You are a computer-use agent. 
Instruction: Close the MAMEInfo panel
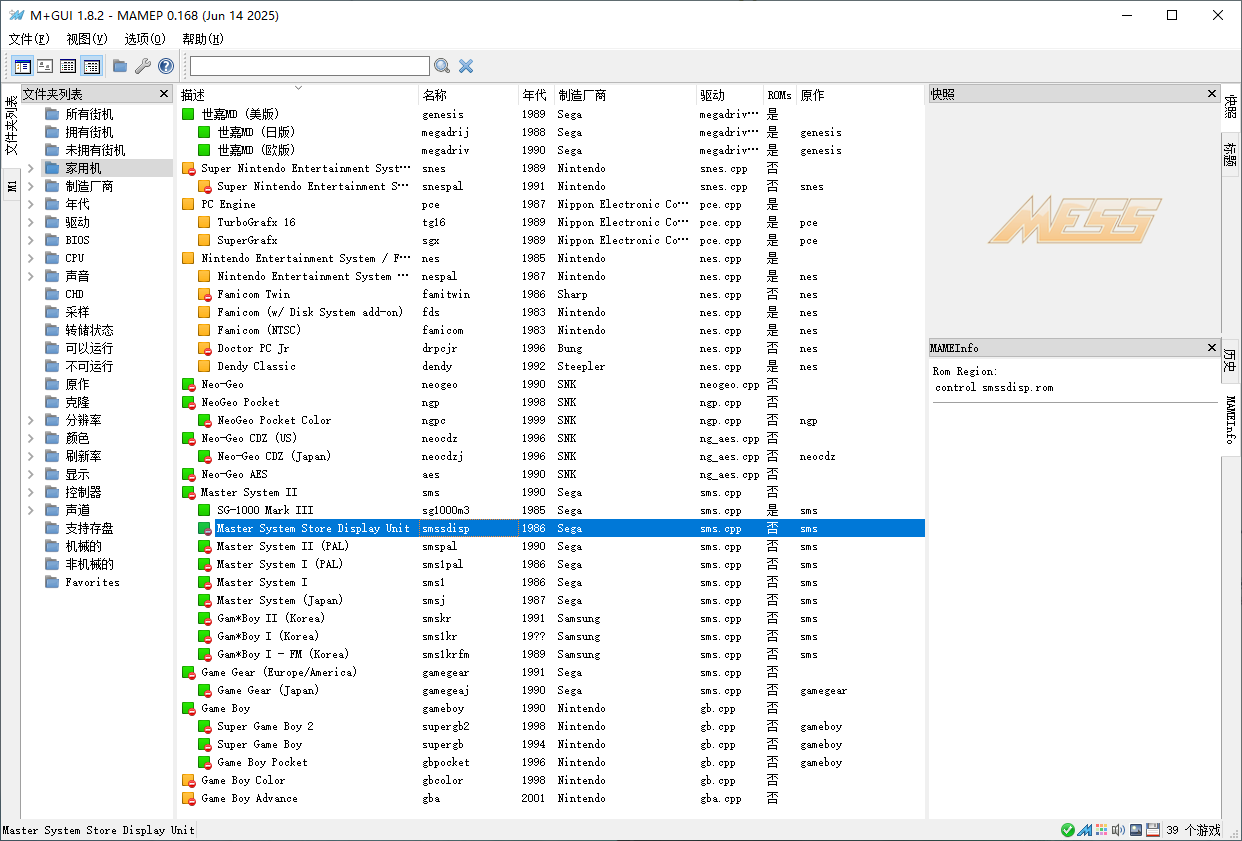[x=1211, y=348]
